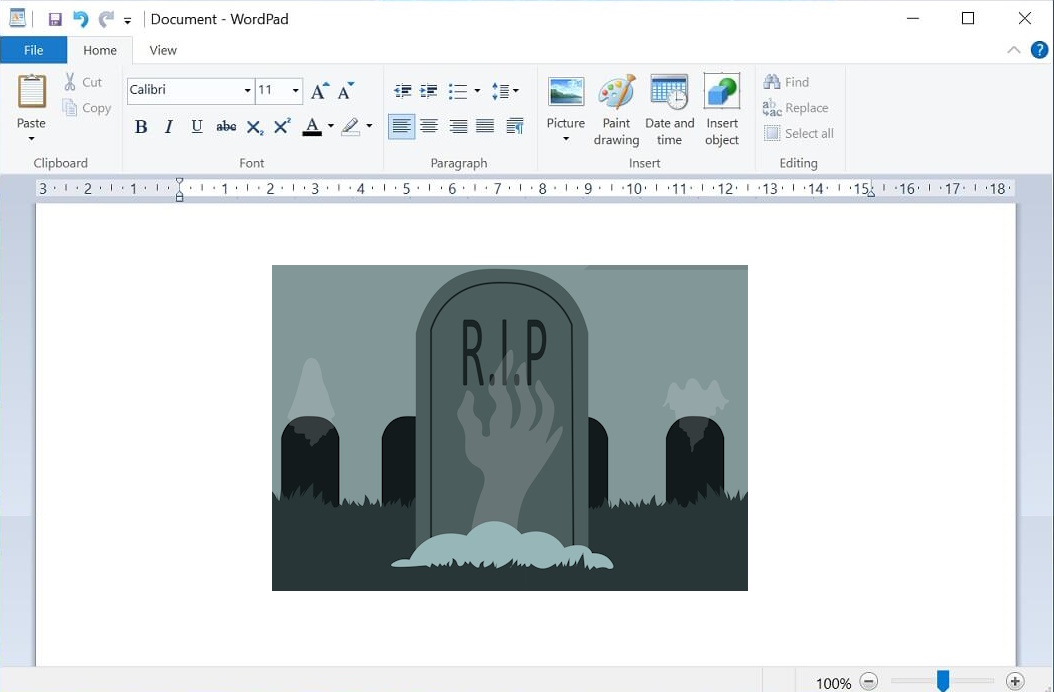This screenshot has width=1054, height=692.
Task: Expand the bullet list style dropdown
Action: point(477,91)
